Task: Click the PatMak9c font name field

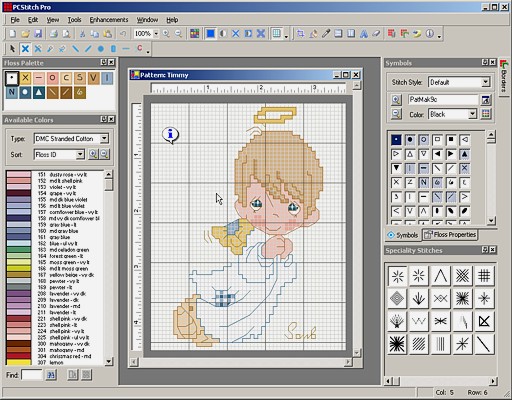Action: click(x=443, y=99)
